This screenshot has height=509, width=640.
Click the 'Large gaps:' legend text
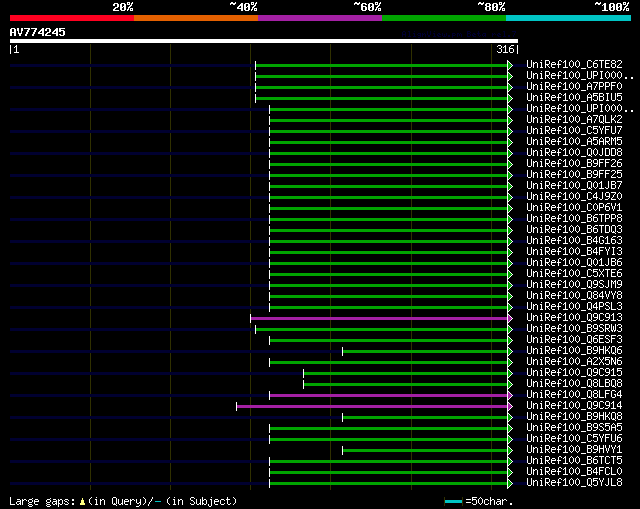[x=42, y=501]
